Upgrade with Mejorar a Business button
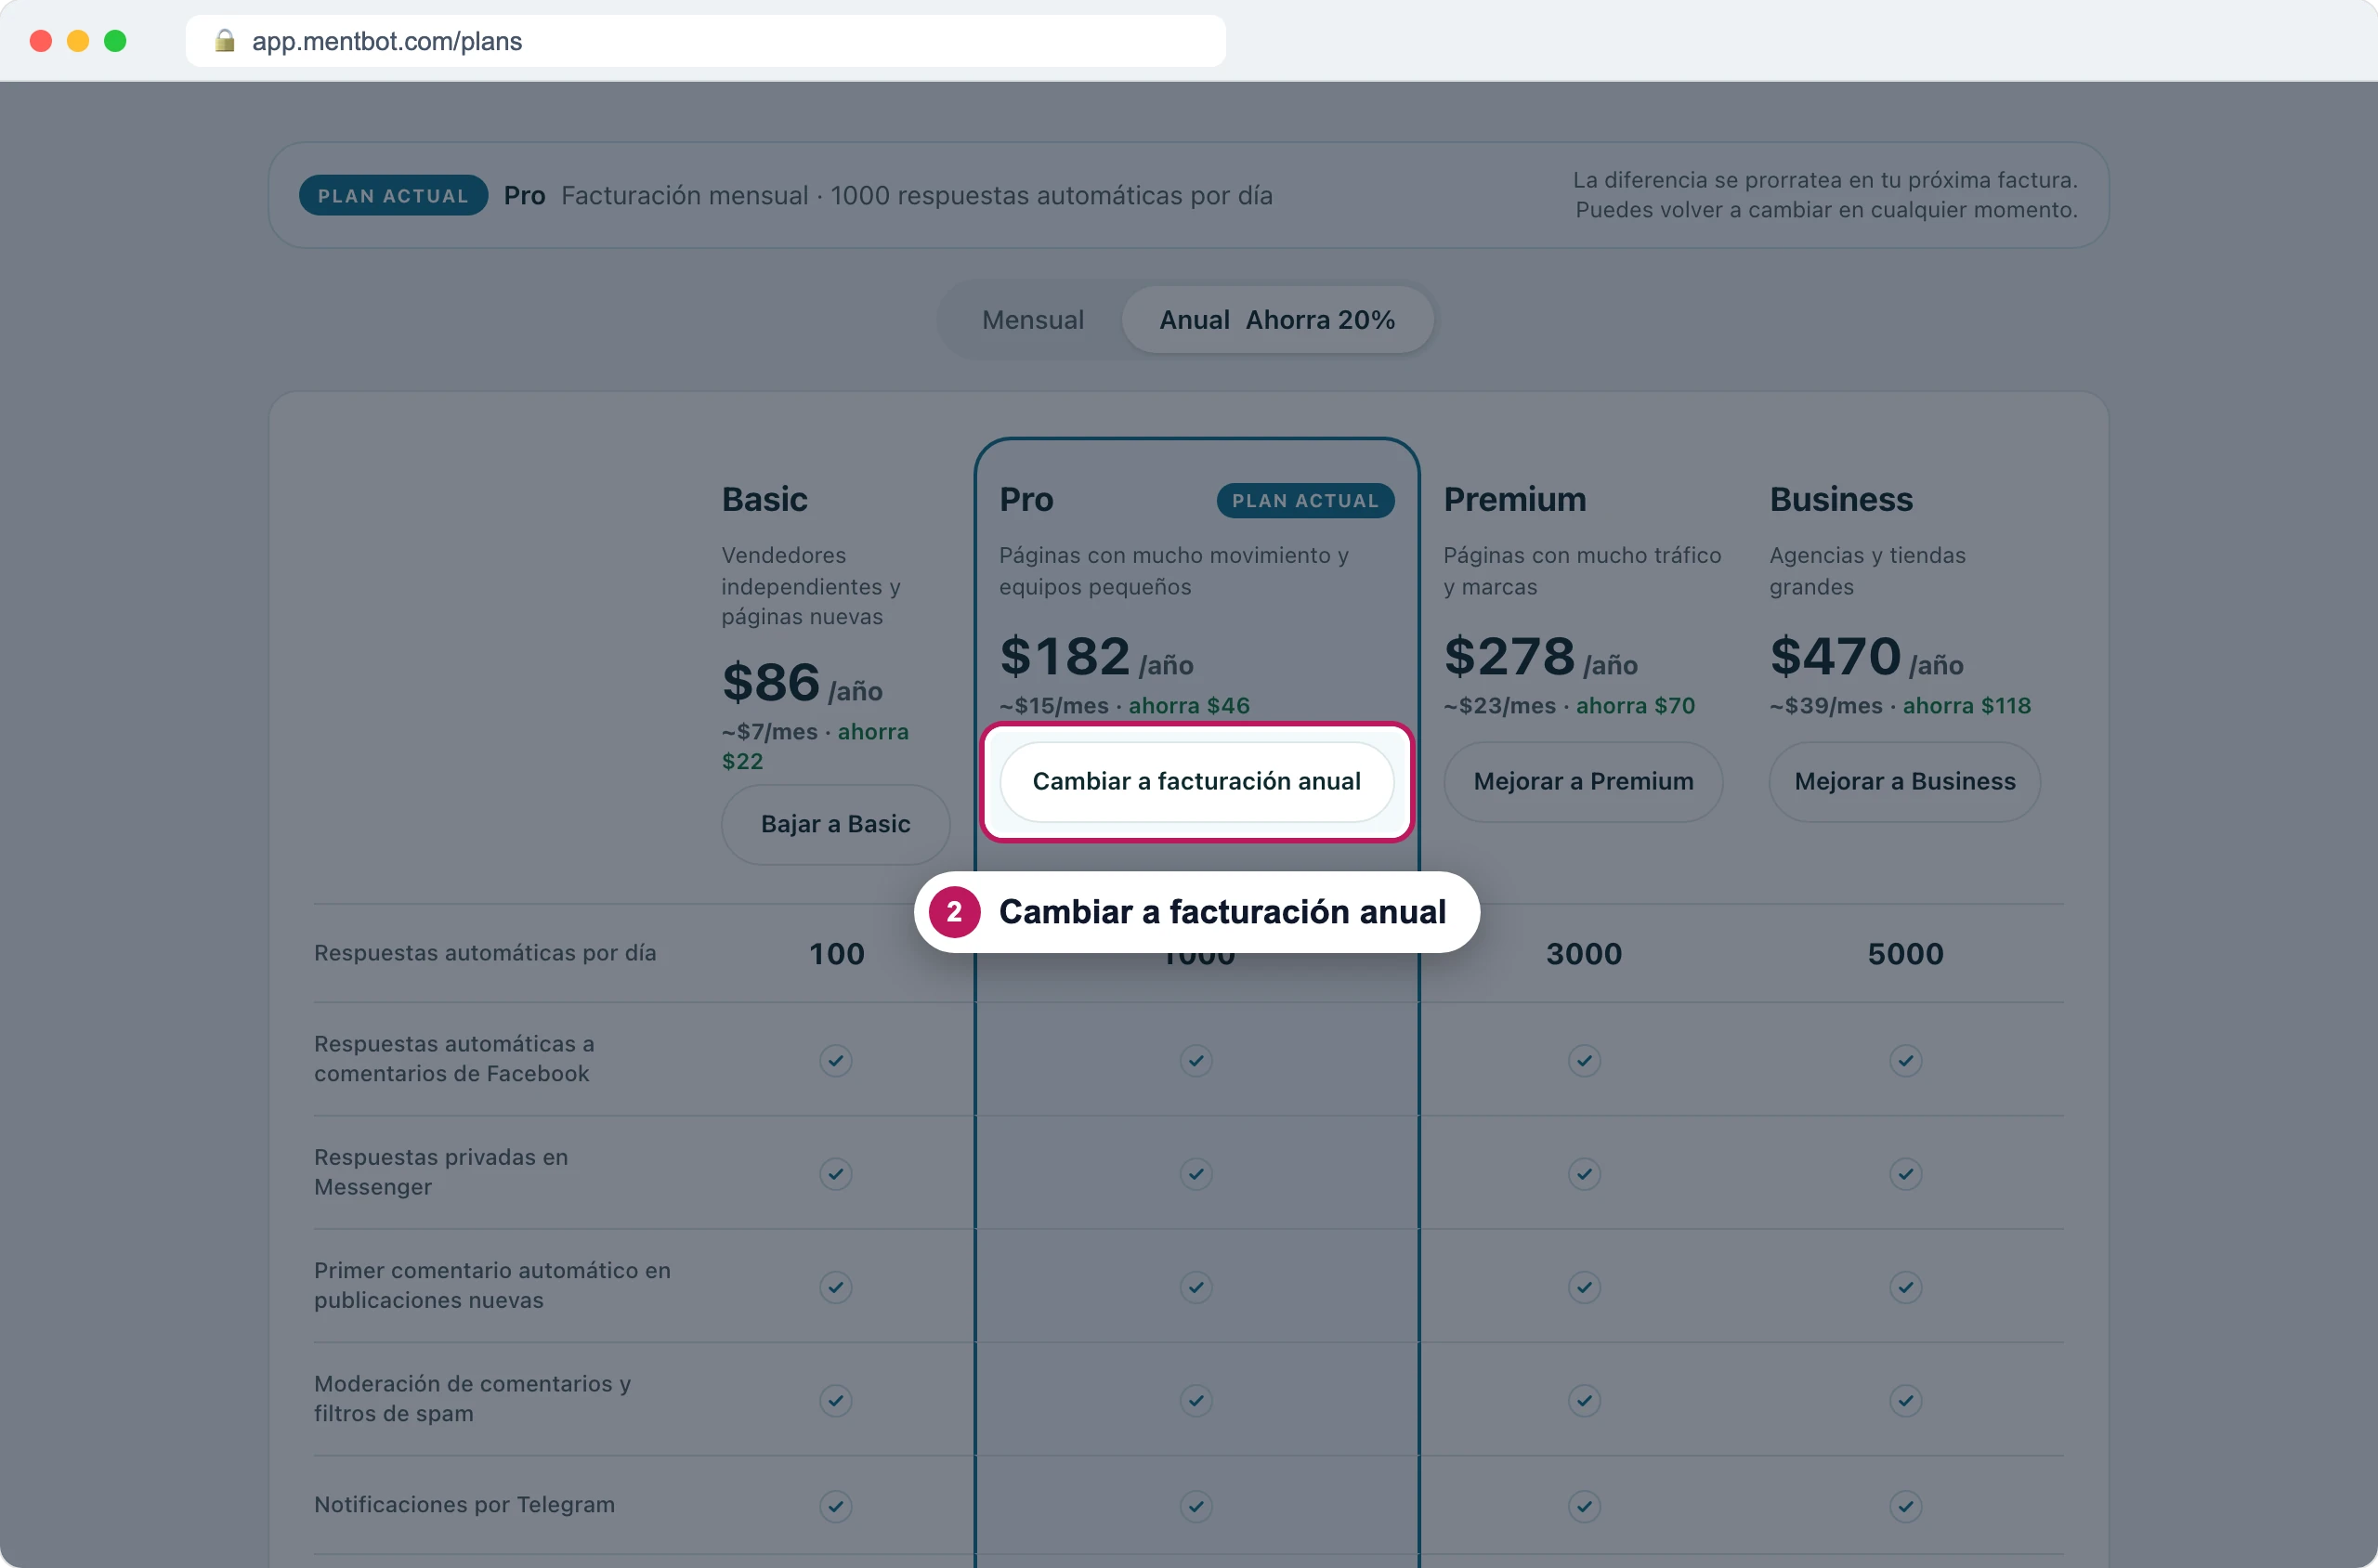This screenshot has width=2378, height=1568. pos(1904,781)
